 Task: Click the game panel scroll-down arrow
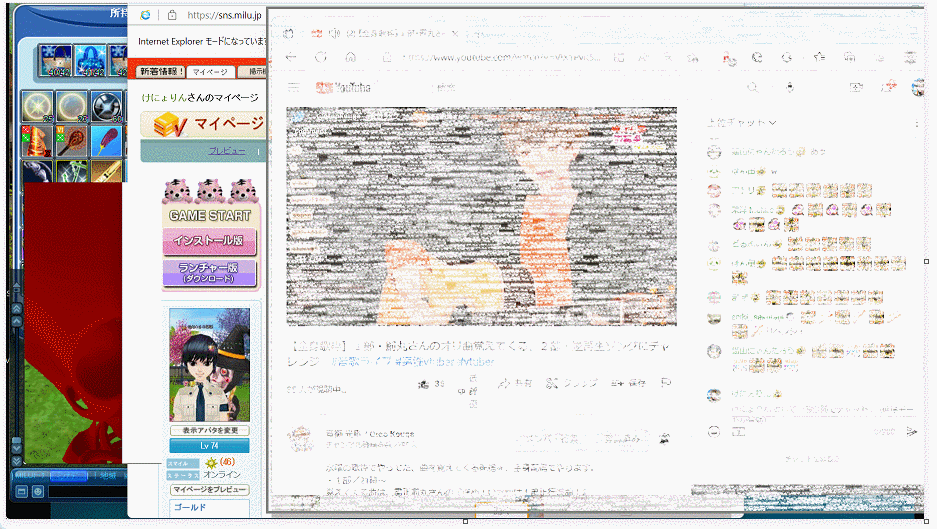tap(16, 448)
